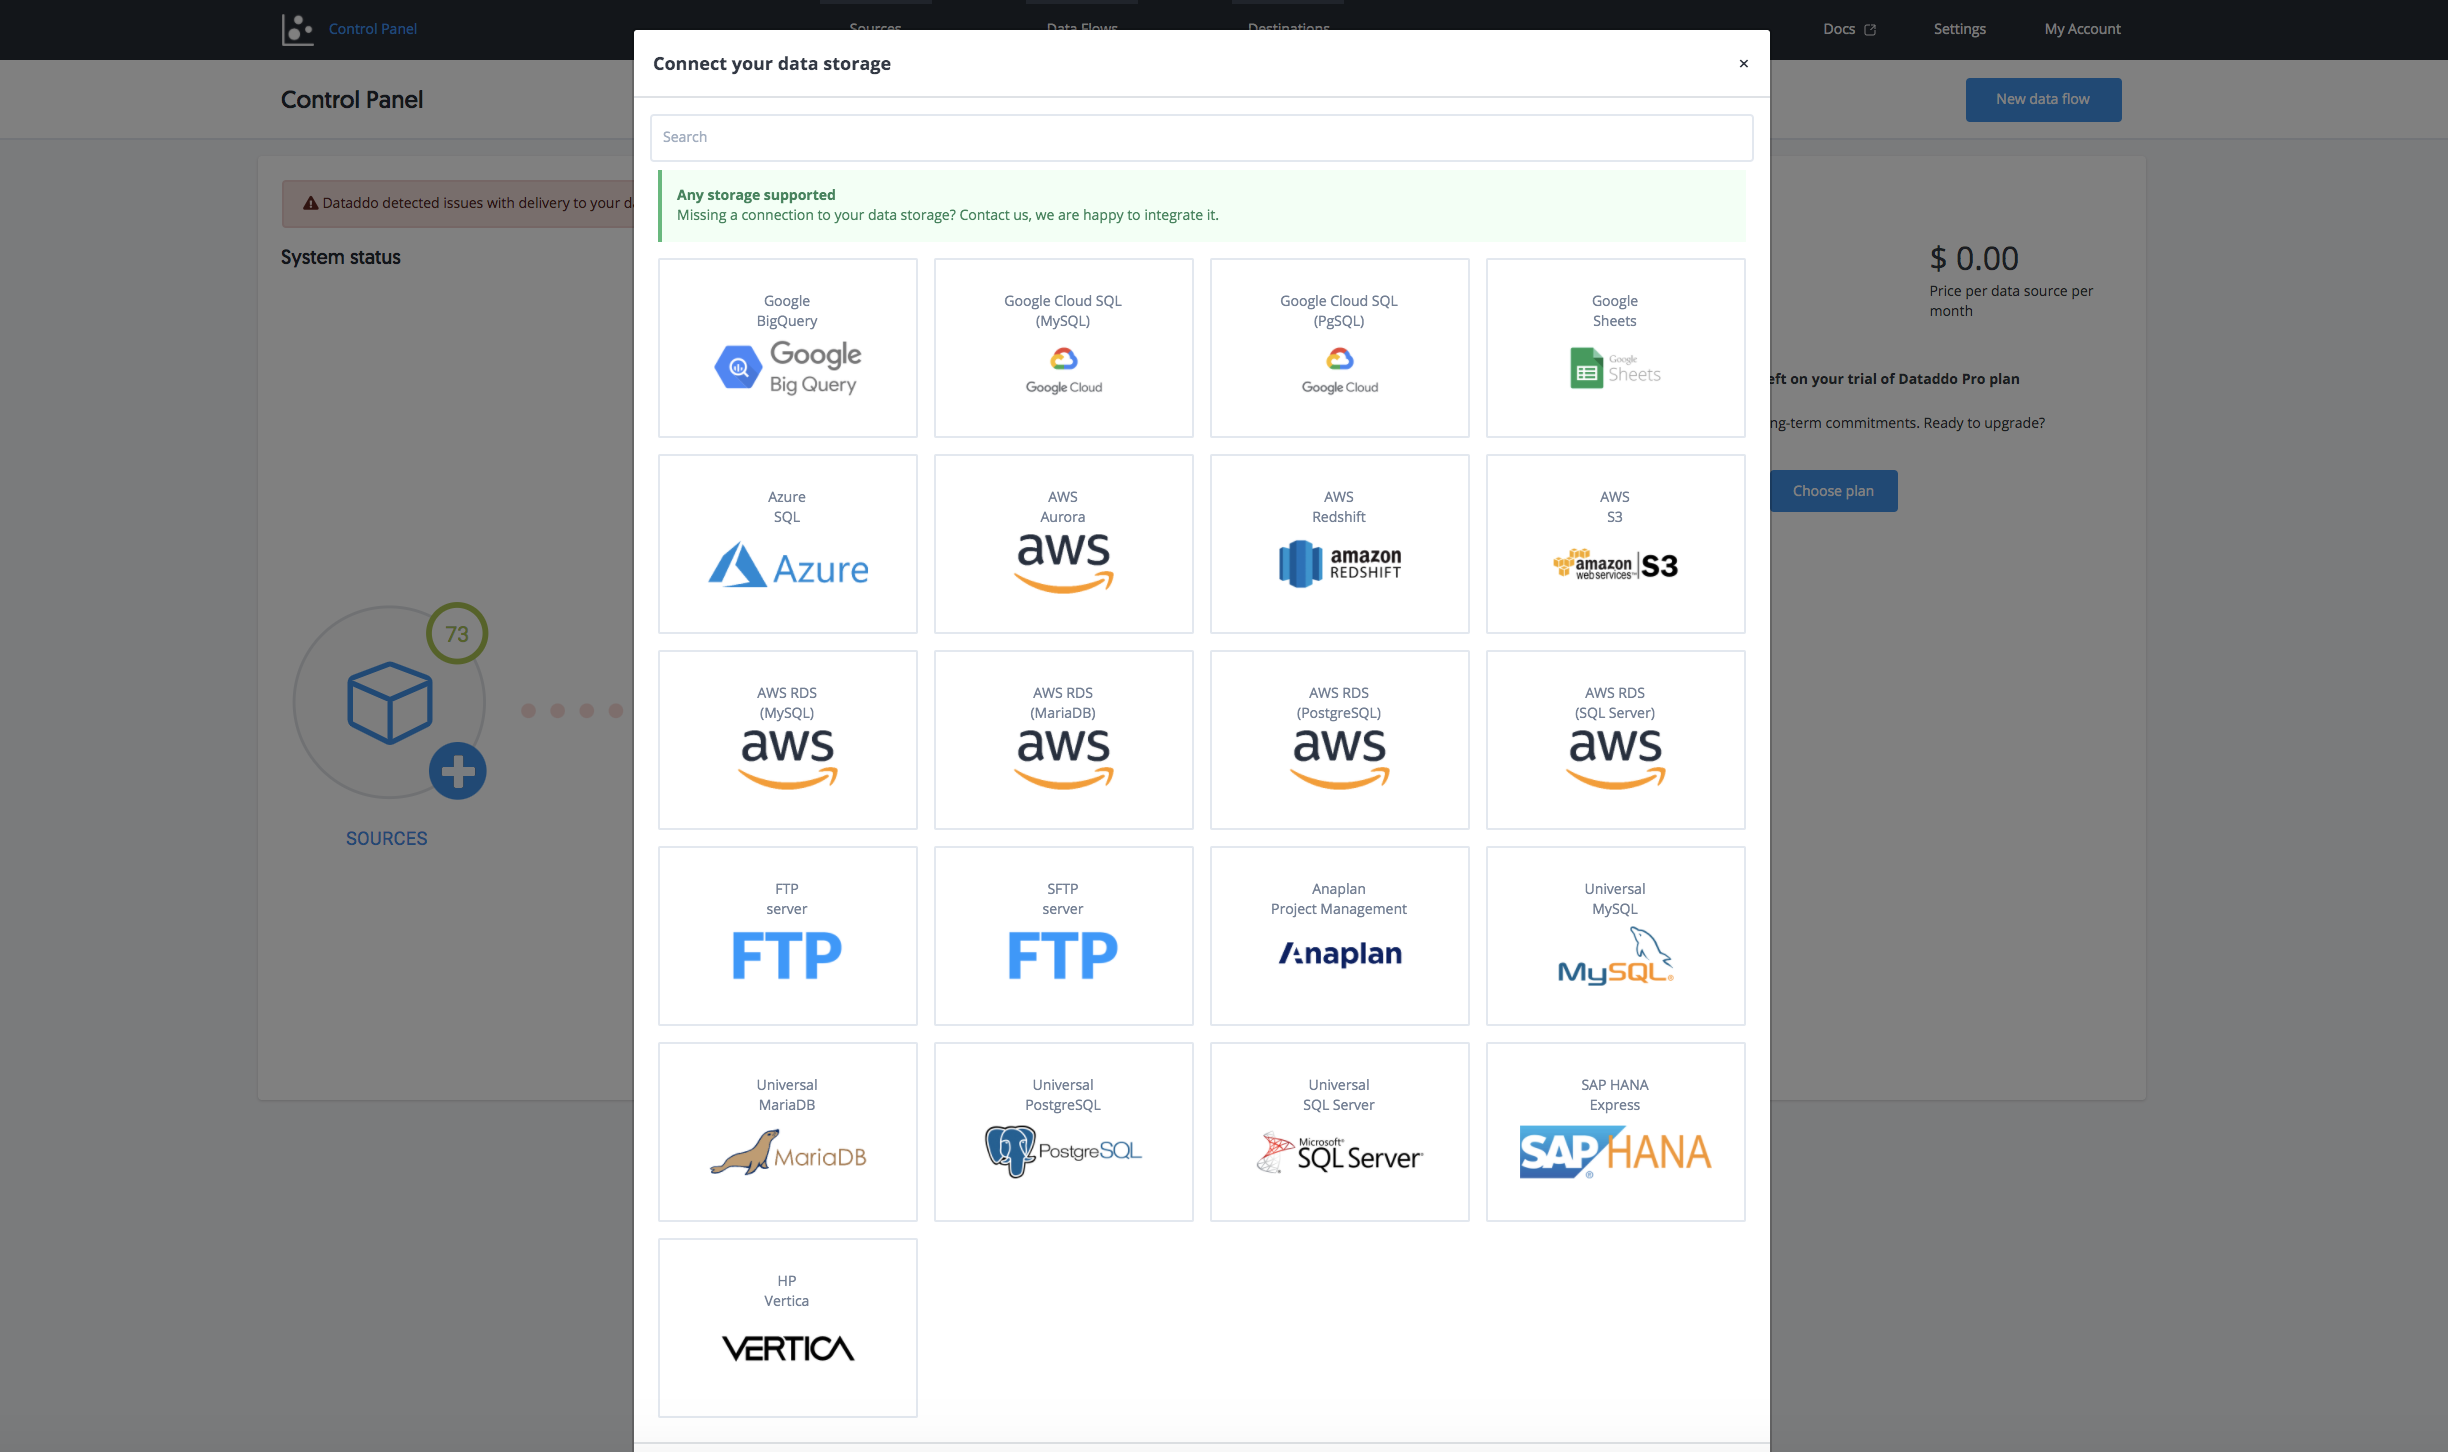Choose Google Cloud SQL (MySQL) storage
Viewport: 2448px width, 1452px height.
pyautogui.click(x=1063, y=348)
